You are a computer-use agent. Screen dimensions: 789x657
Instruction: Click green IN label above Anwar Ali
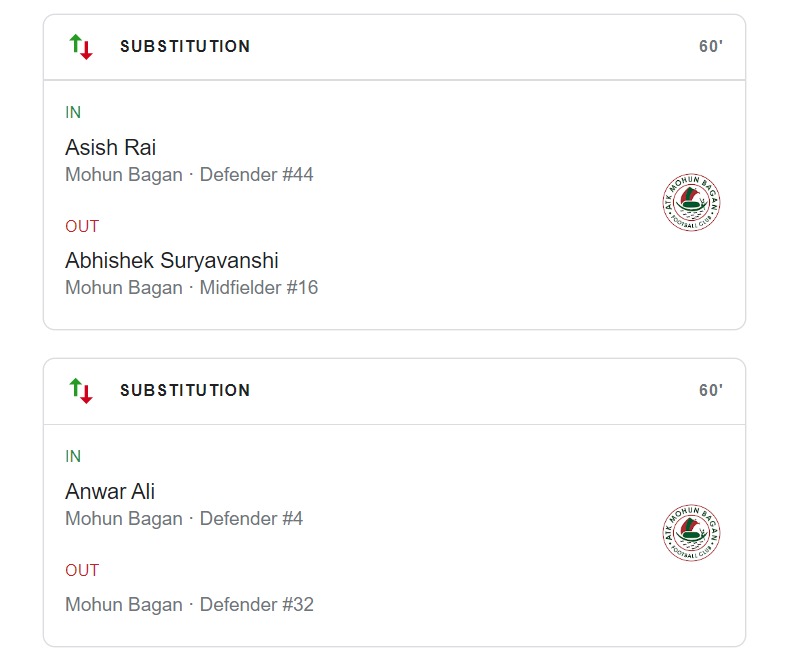pos(73,457)
